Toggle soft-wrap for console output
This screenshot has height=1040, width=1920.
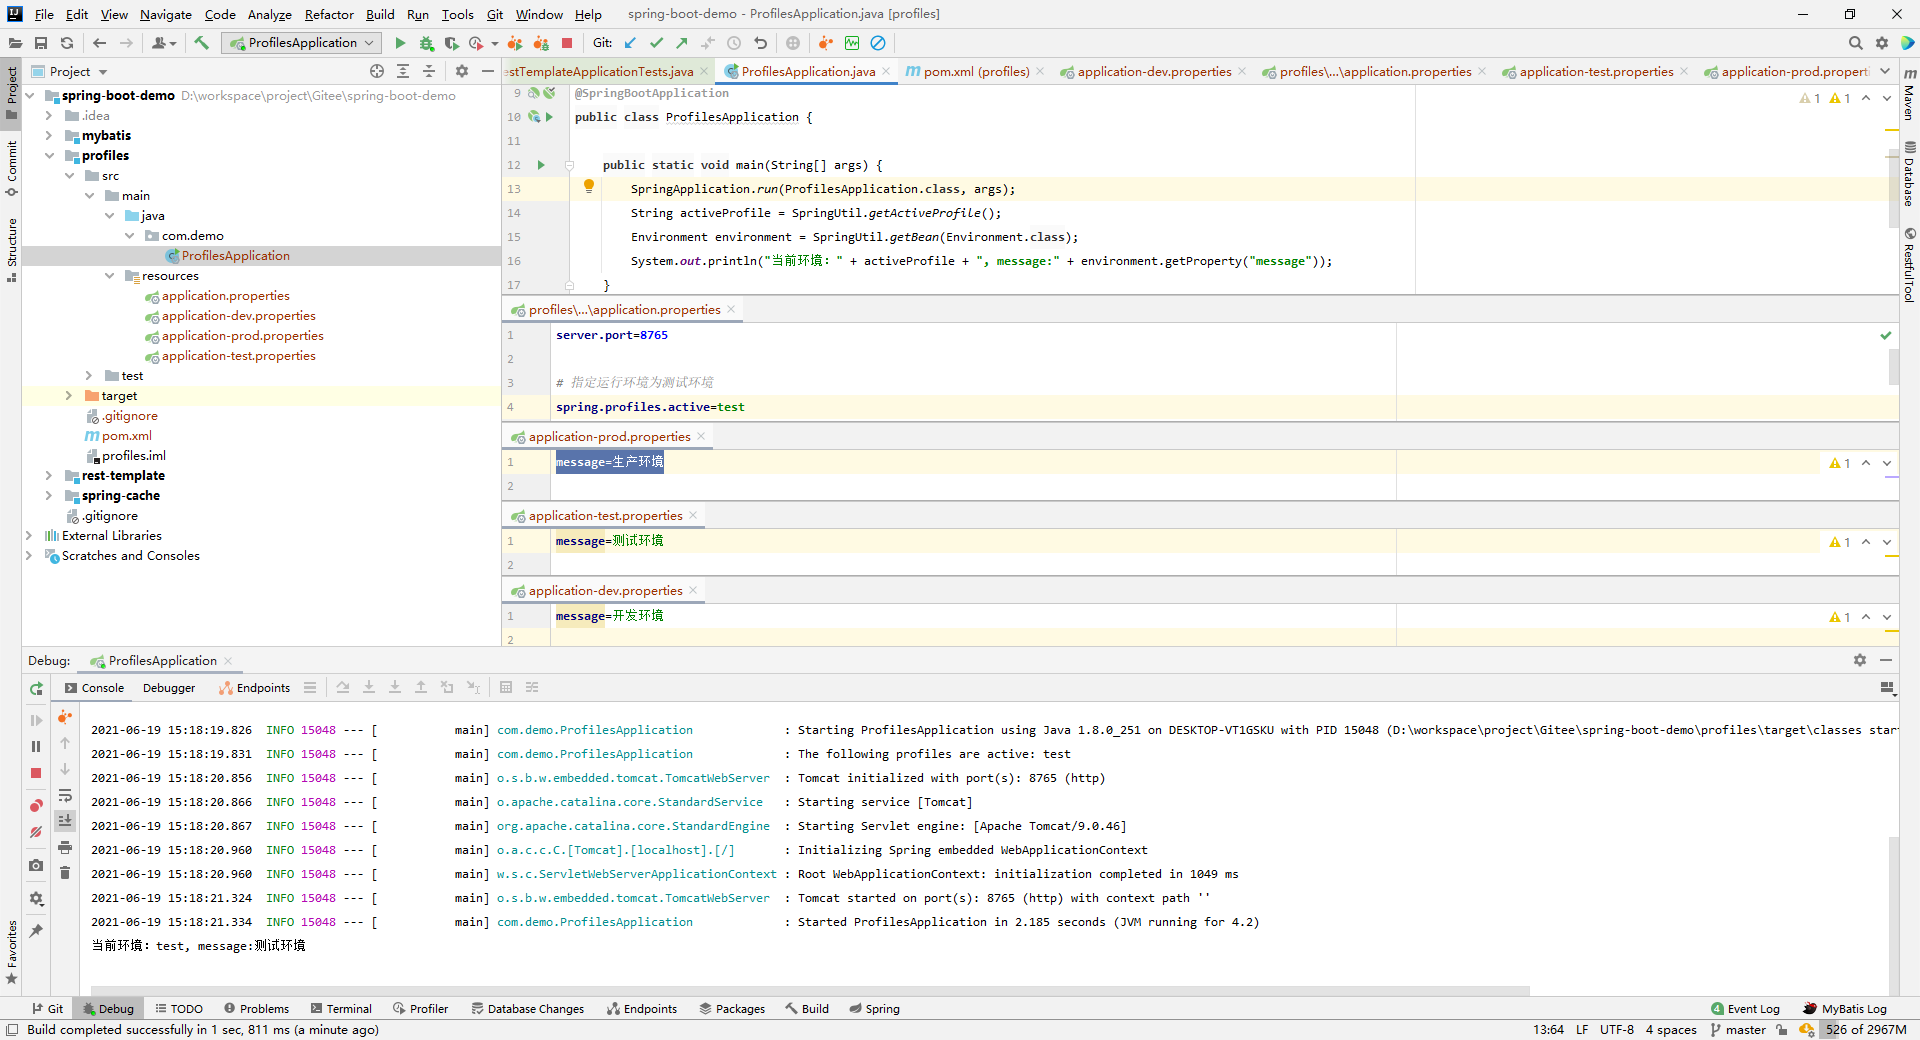[x=65, y=797]
